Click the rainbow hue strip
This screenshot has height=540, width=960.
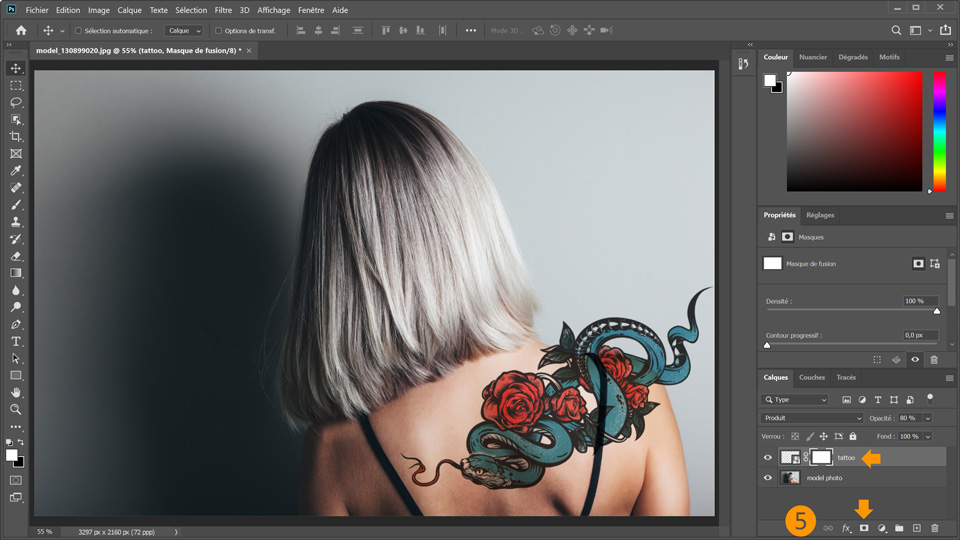pyautogui.click(x=939, y=131)
